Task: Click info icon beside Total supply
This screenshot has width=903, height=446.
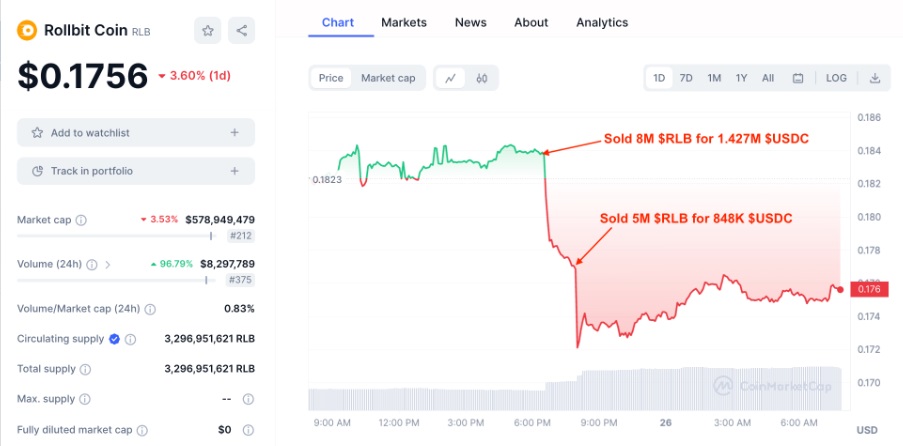Action: [84, 369]
